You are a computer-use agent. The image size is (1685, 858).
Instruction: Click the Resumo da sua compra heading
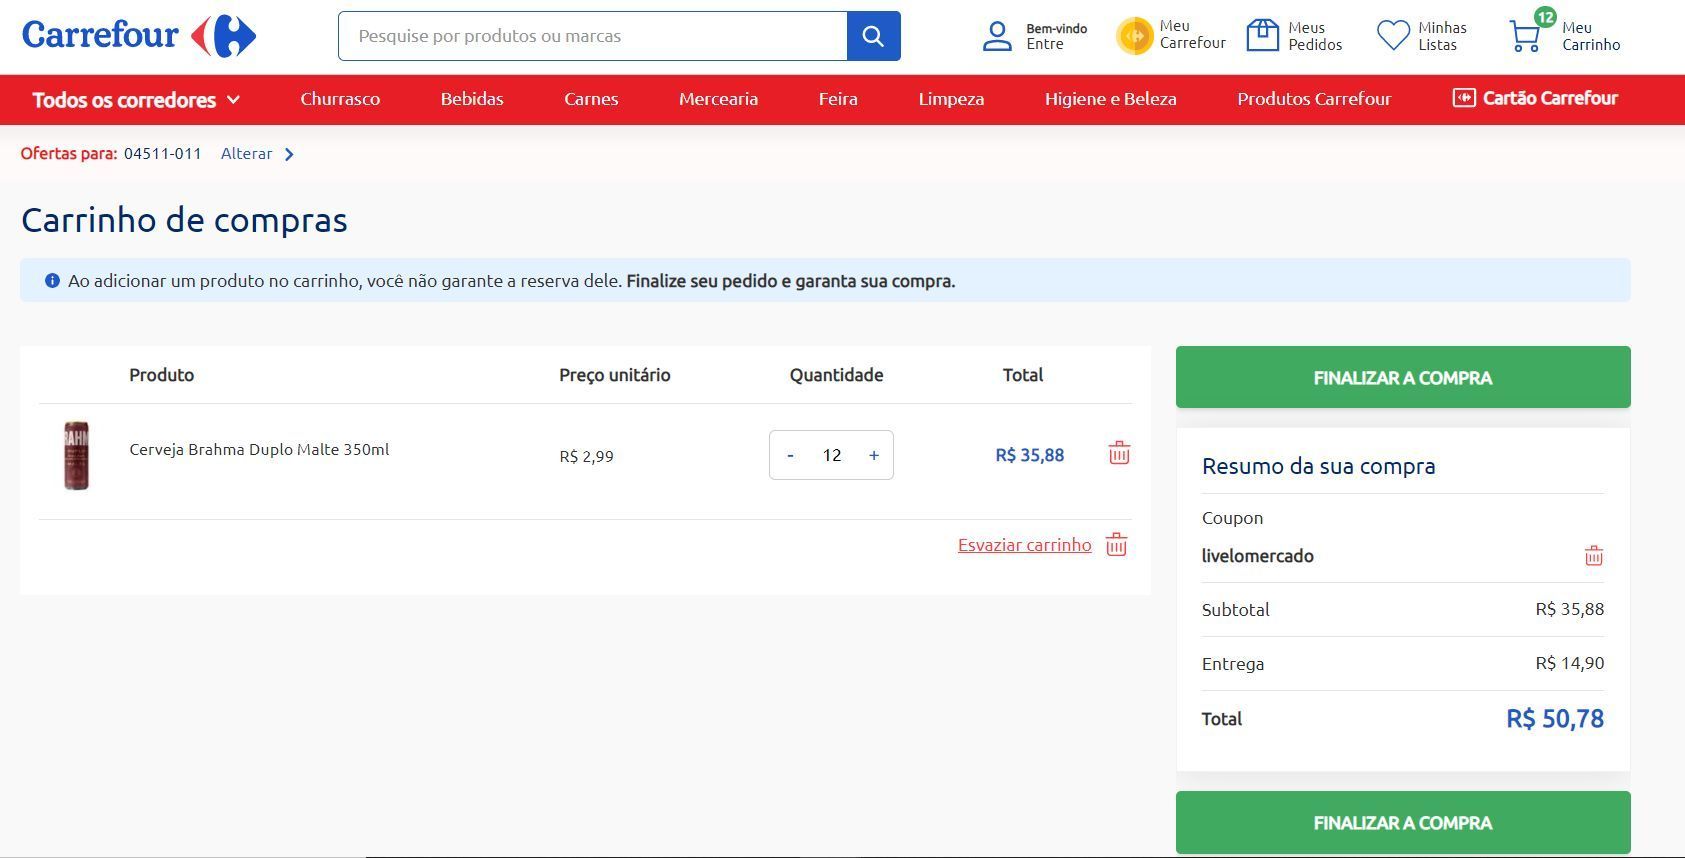click(1319, 466)
